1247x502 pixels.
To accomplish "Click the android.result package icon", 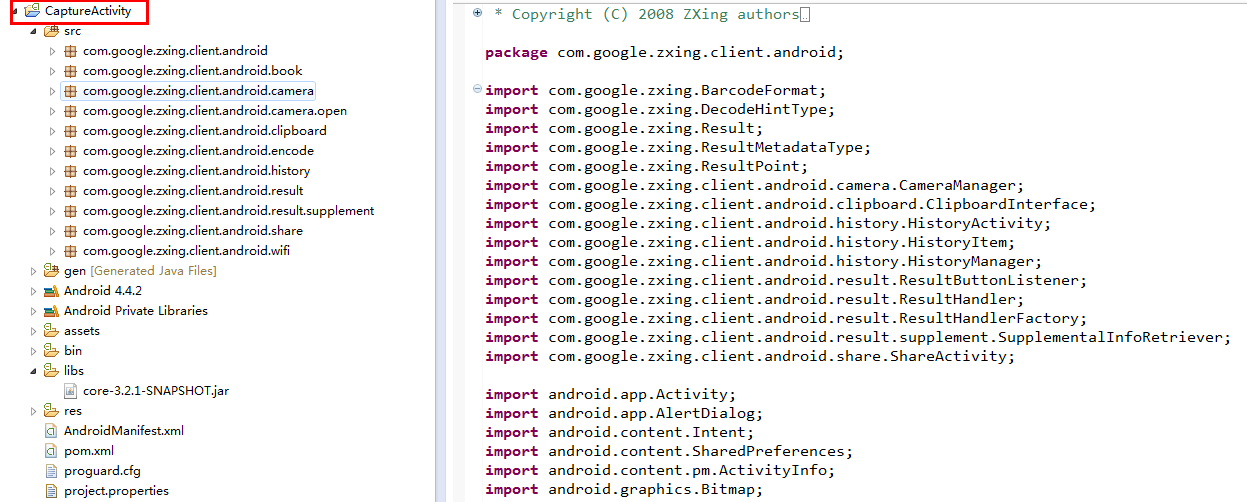I will point(70,191).
